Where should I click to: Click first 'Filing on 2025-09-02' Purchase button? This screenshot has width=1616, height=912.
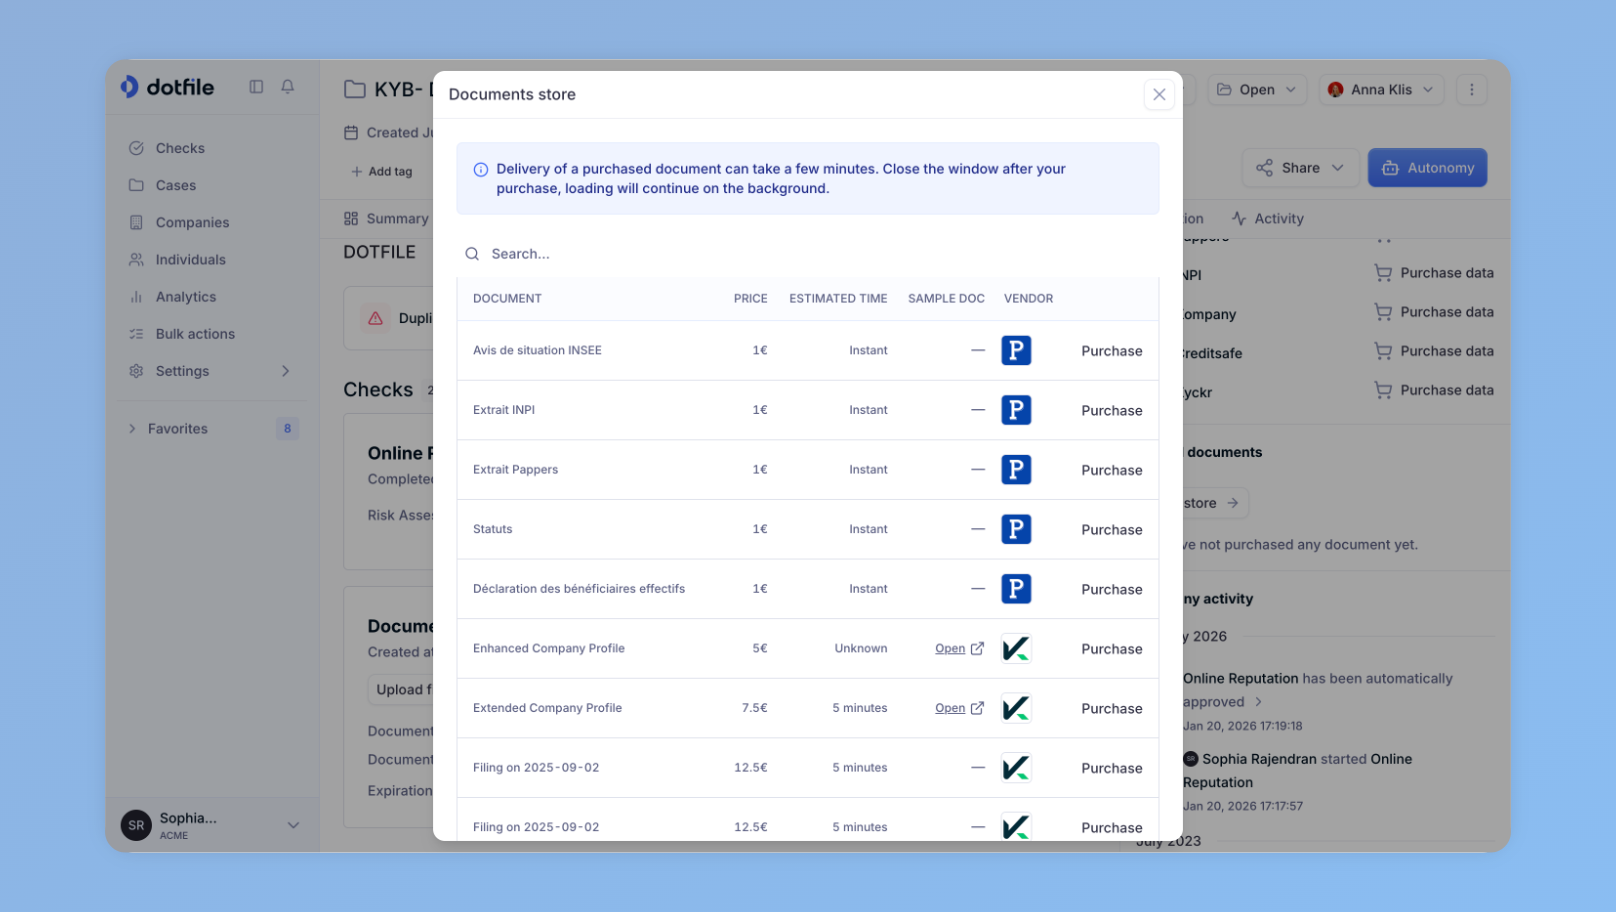[x=1111, y=768]
